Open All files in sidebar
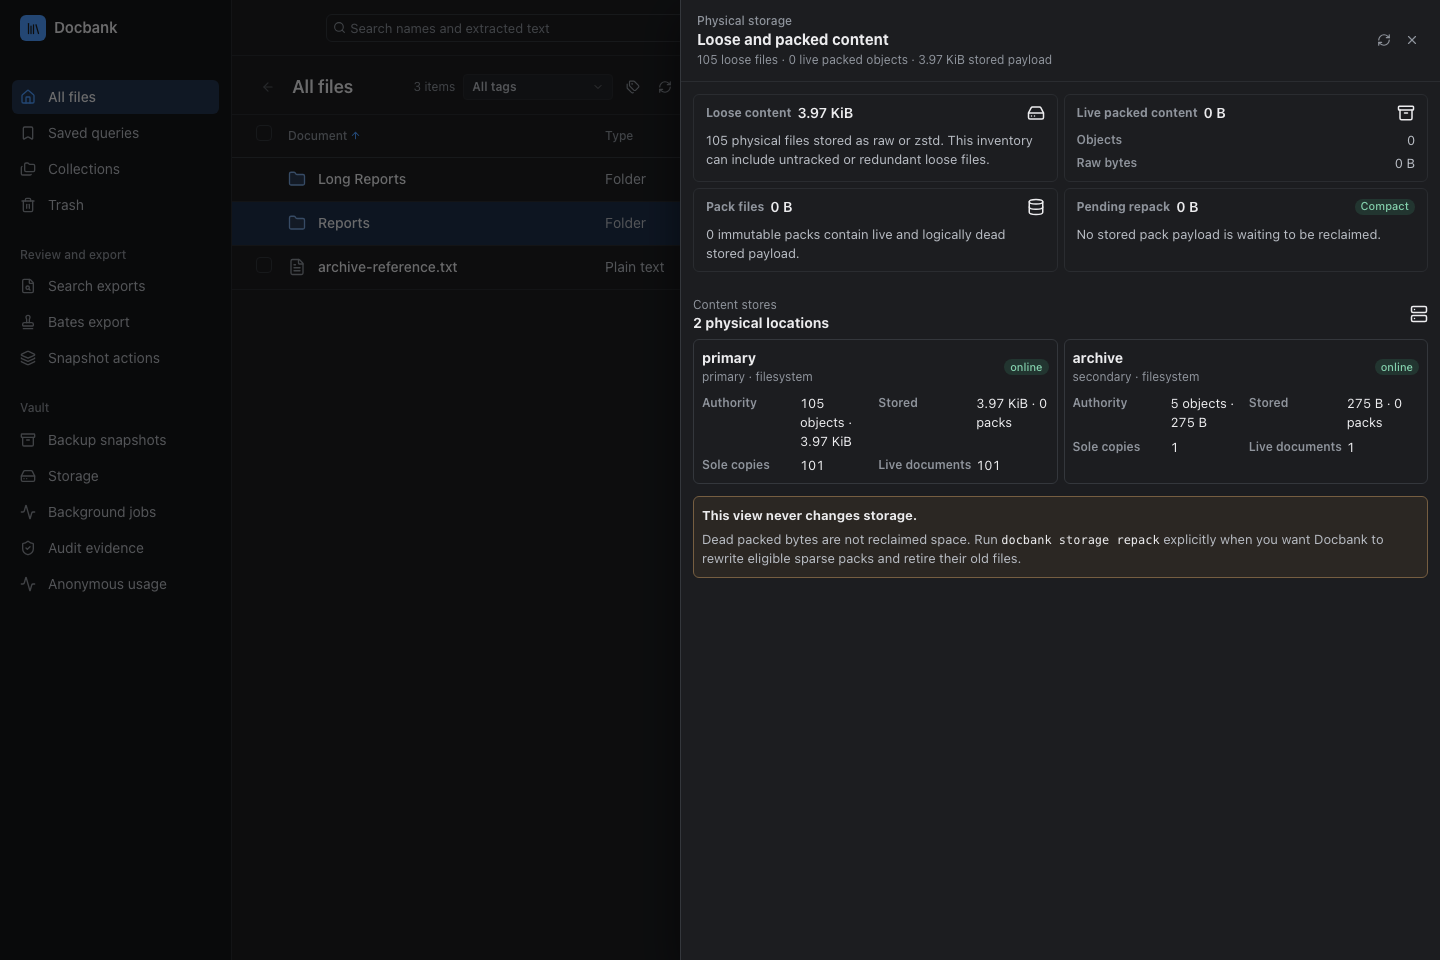 click(115, 97)
